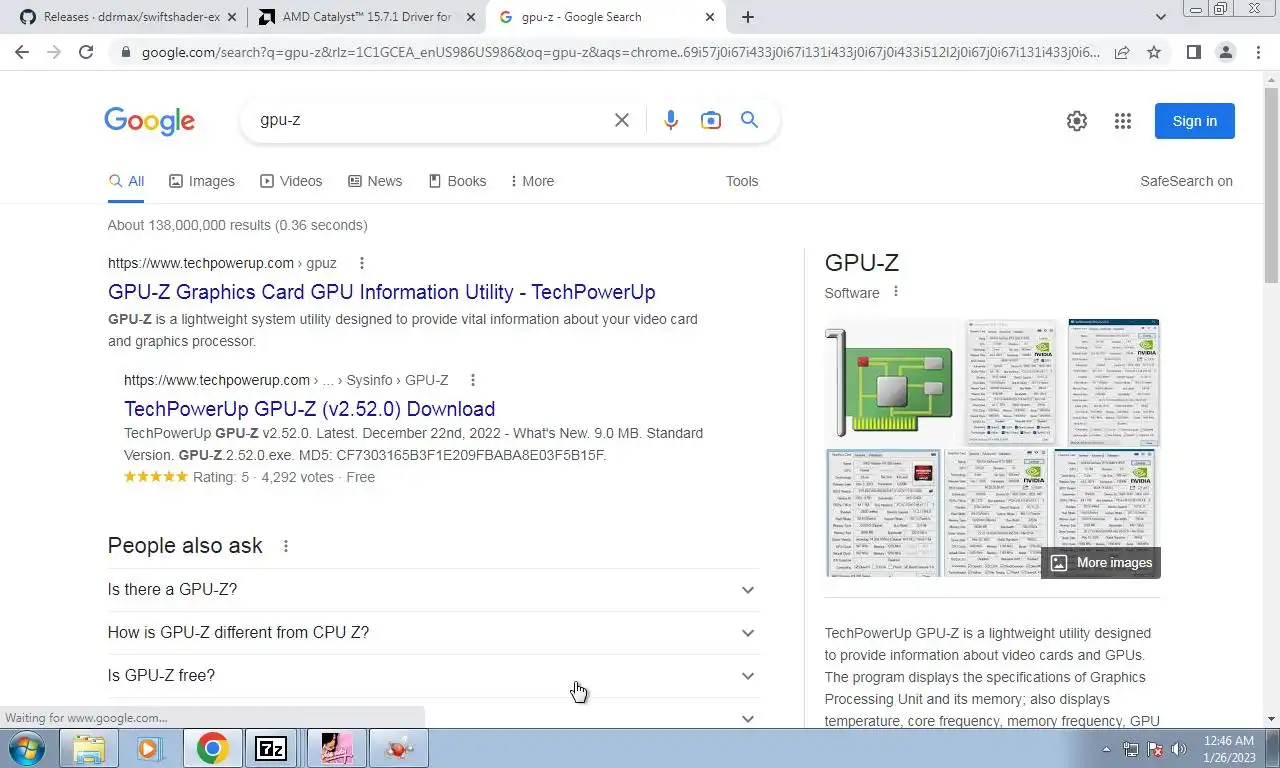Open SafeSearch on settings
The height and width of the screenshot is (768, 1280).
(1186, 181)
